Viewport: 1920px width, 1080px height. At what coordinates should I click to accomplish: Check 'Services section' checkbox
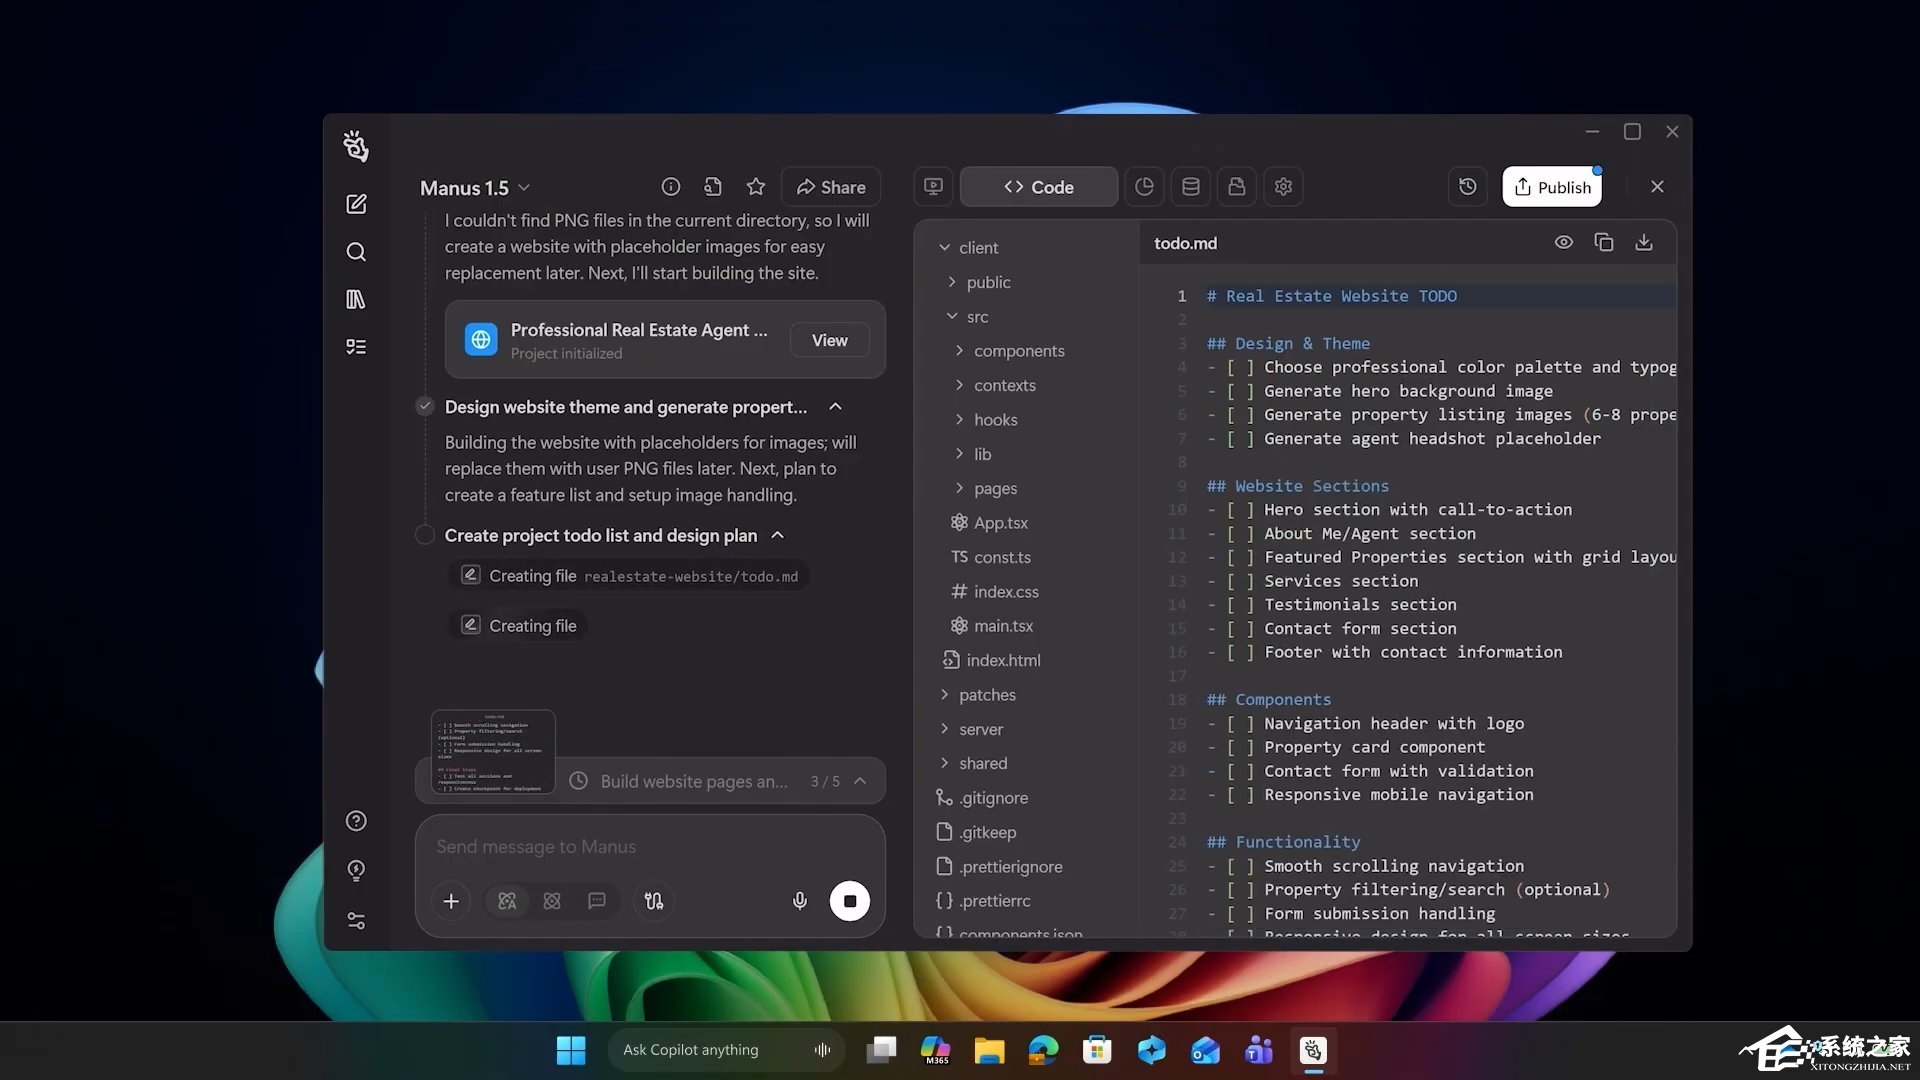point(1240,581)
